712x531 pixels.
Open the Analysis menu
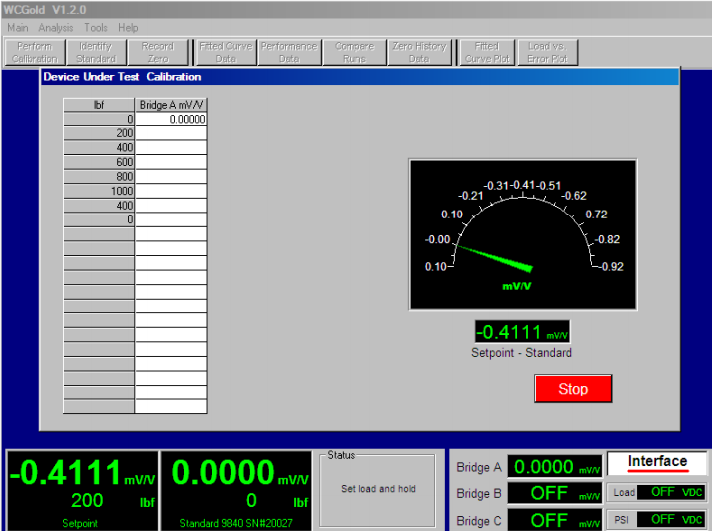pos(56,28)
